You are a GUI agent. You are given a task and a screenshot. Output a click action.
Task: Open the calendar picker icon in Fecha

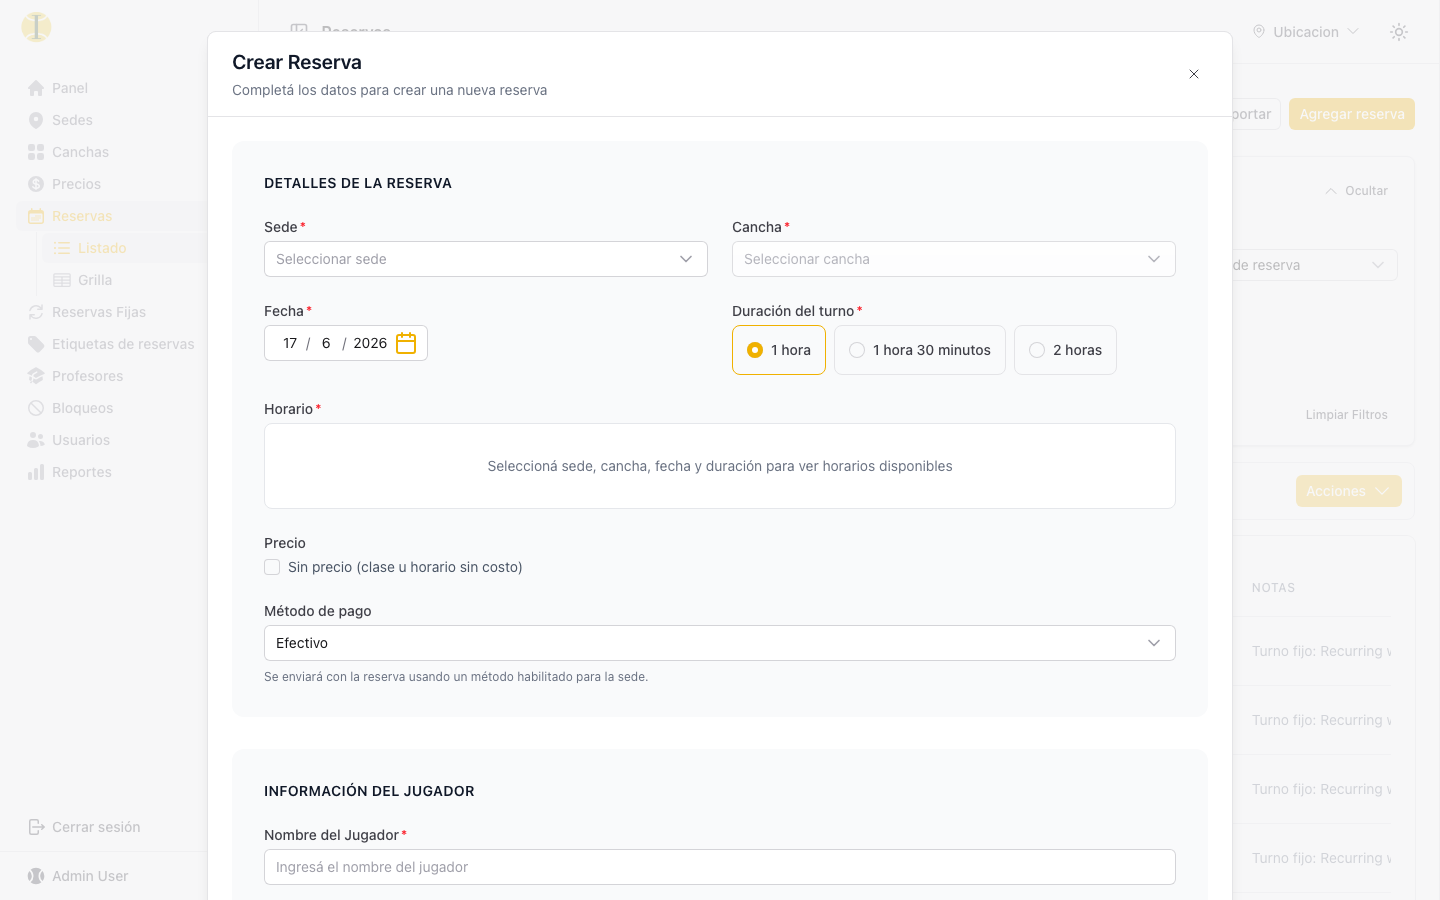tap(406, 343)
